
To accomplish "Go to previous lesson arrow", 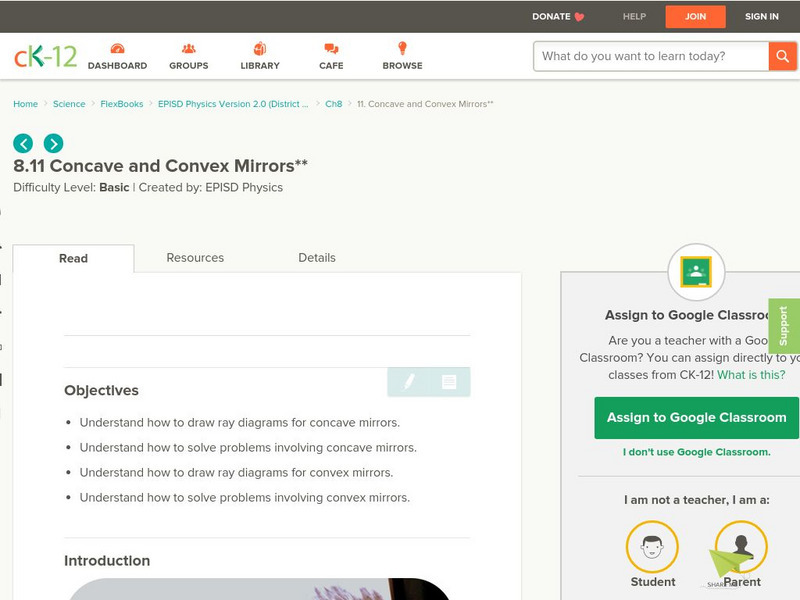I will coord(23,143).
